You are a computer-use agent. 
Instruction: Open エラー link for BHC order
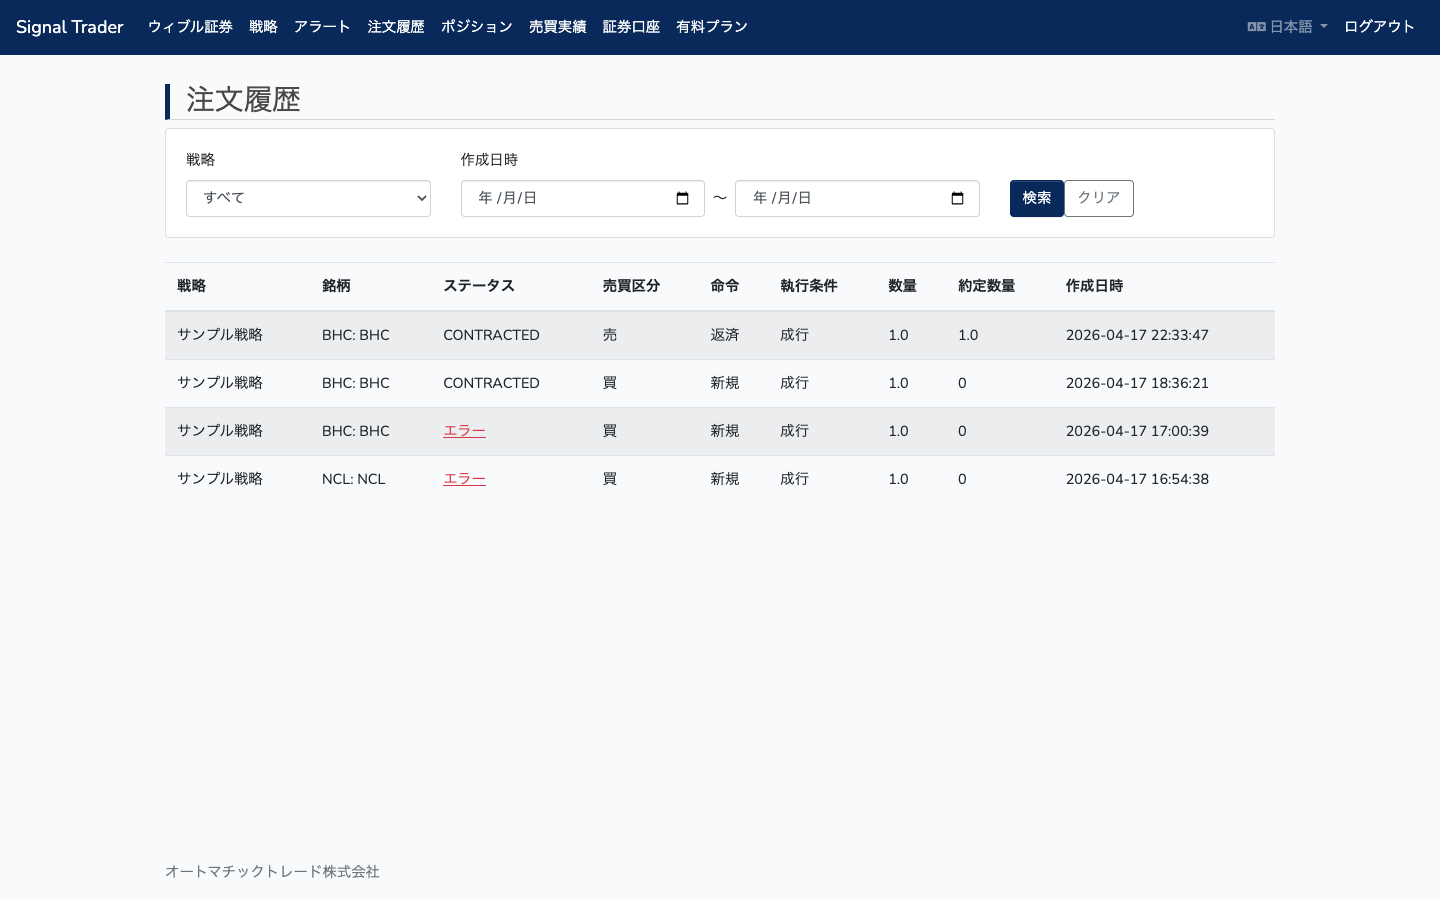464,431
